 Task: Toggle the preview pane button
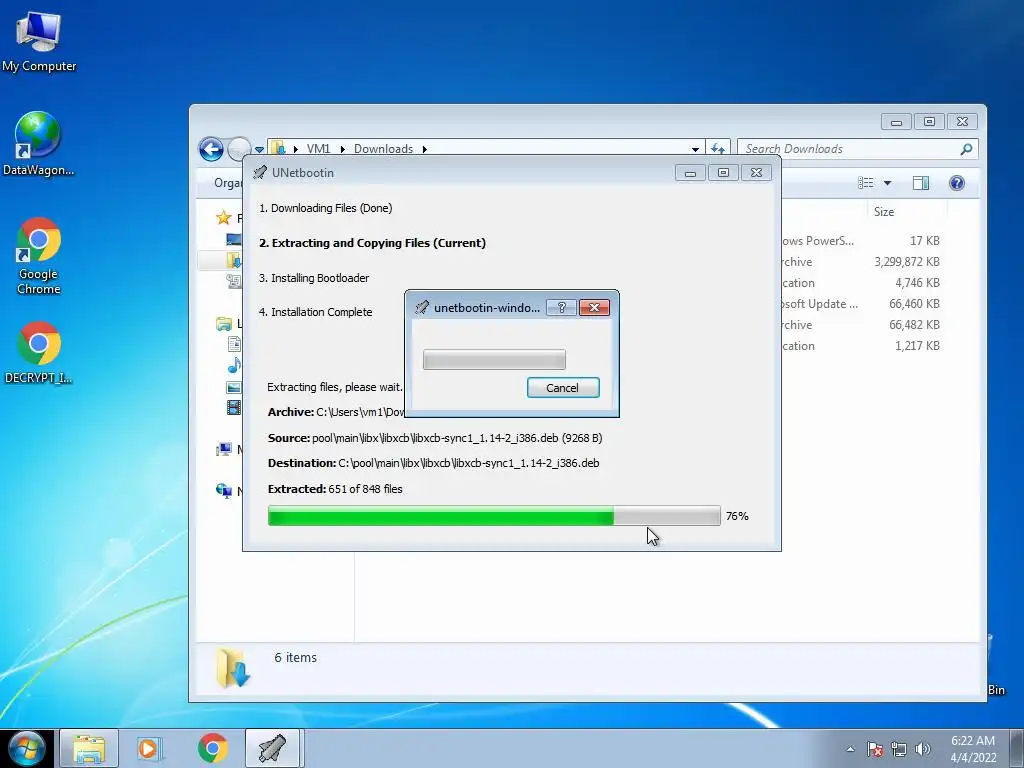921,183
